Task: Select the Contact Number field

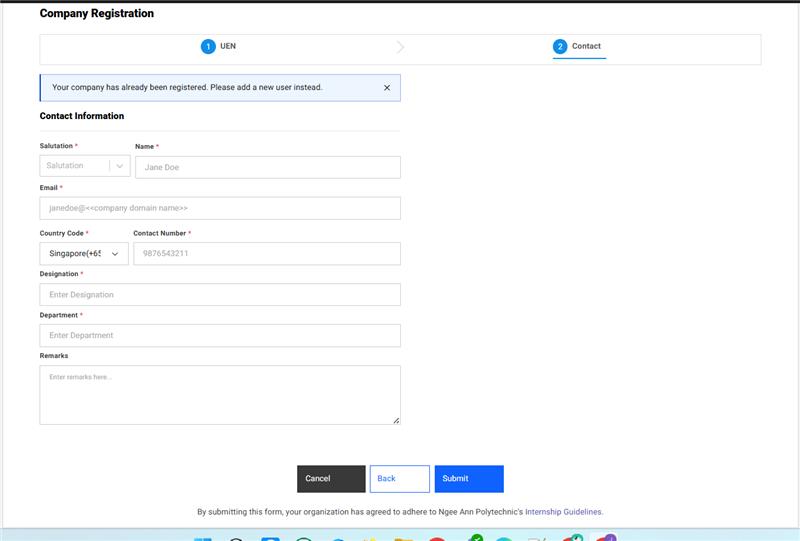Action: coord(266,254)
